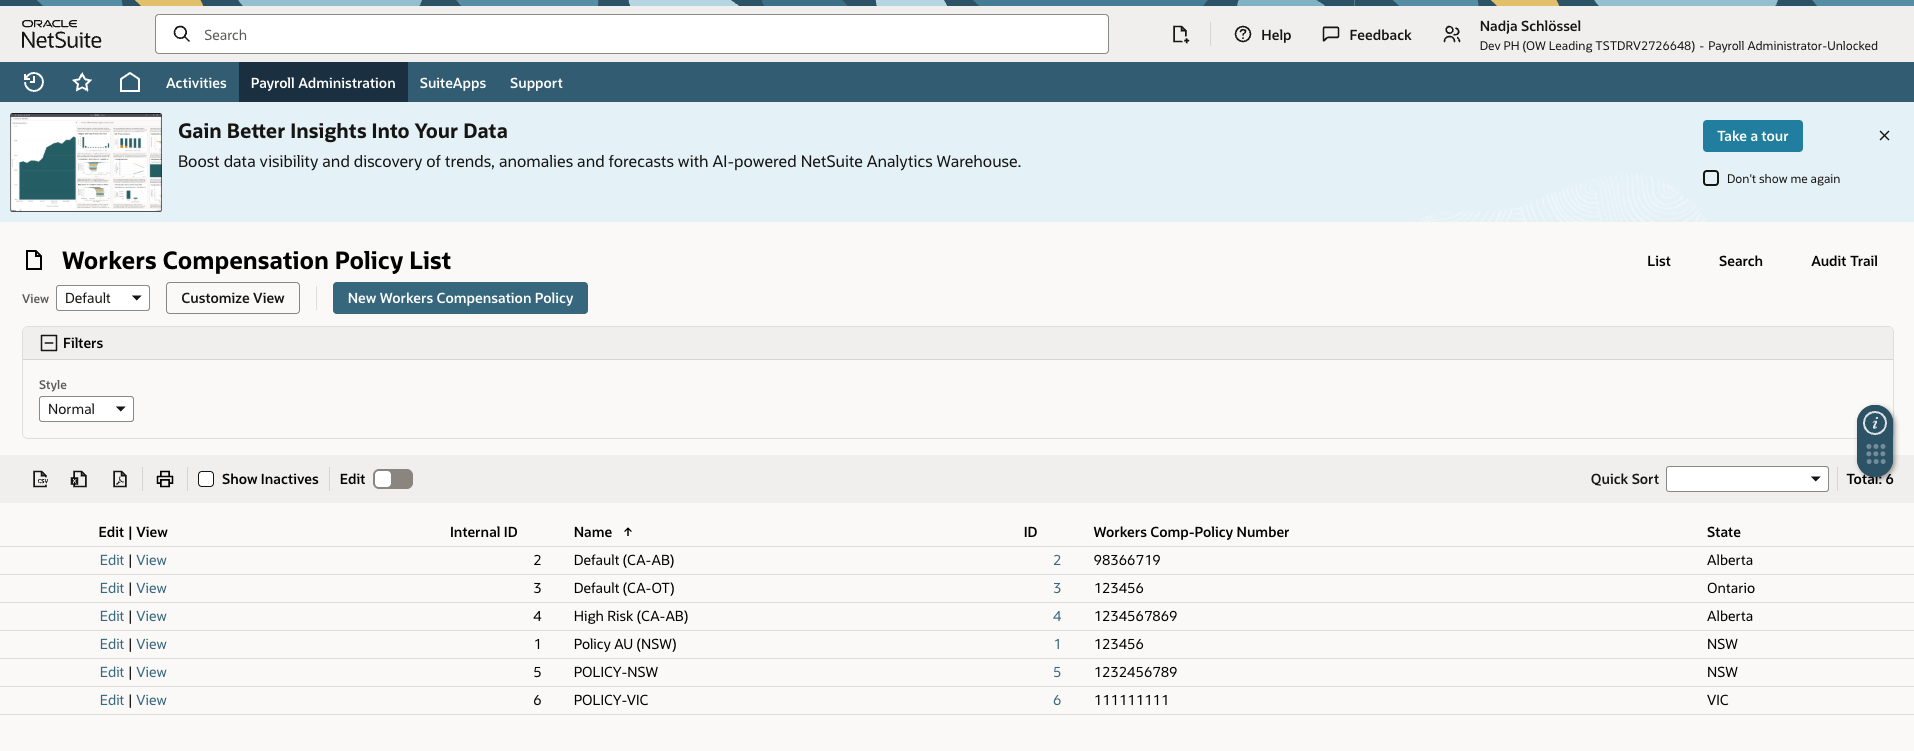Edit the Policy AU (NSW) row

tap(112, 644)
